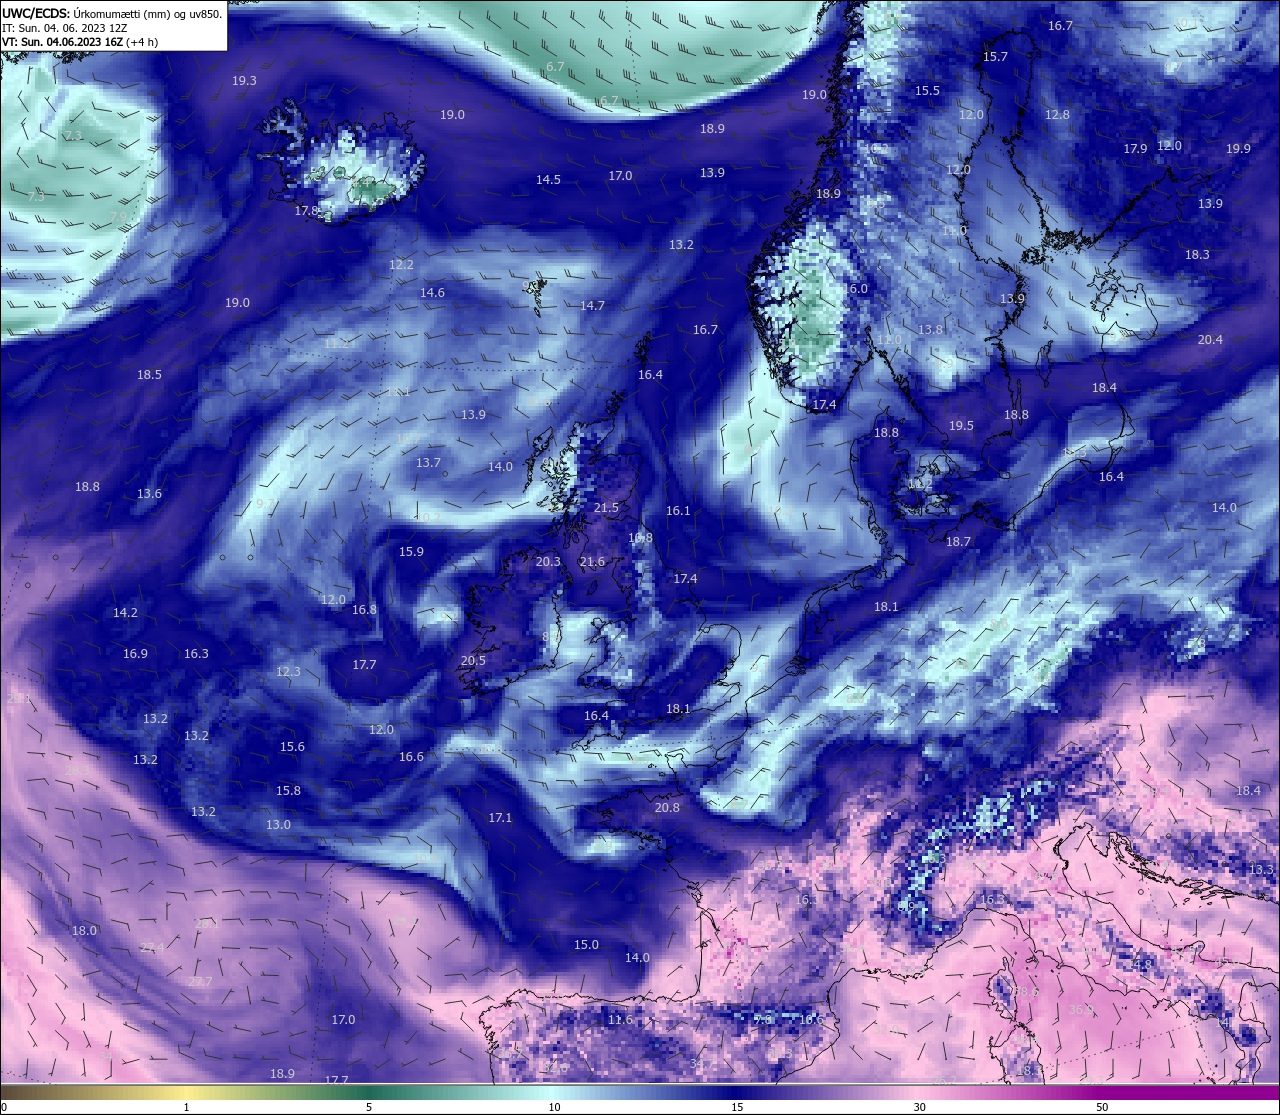Click the 20.4 map value
Viewport: 1280px width, 1115px height.
(x=1210, y=340)
